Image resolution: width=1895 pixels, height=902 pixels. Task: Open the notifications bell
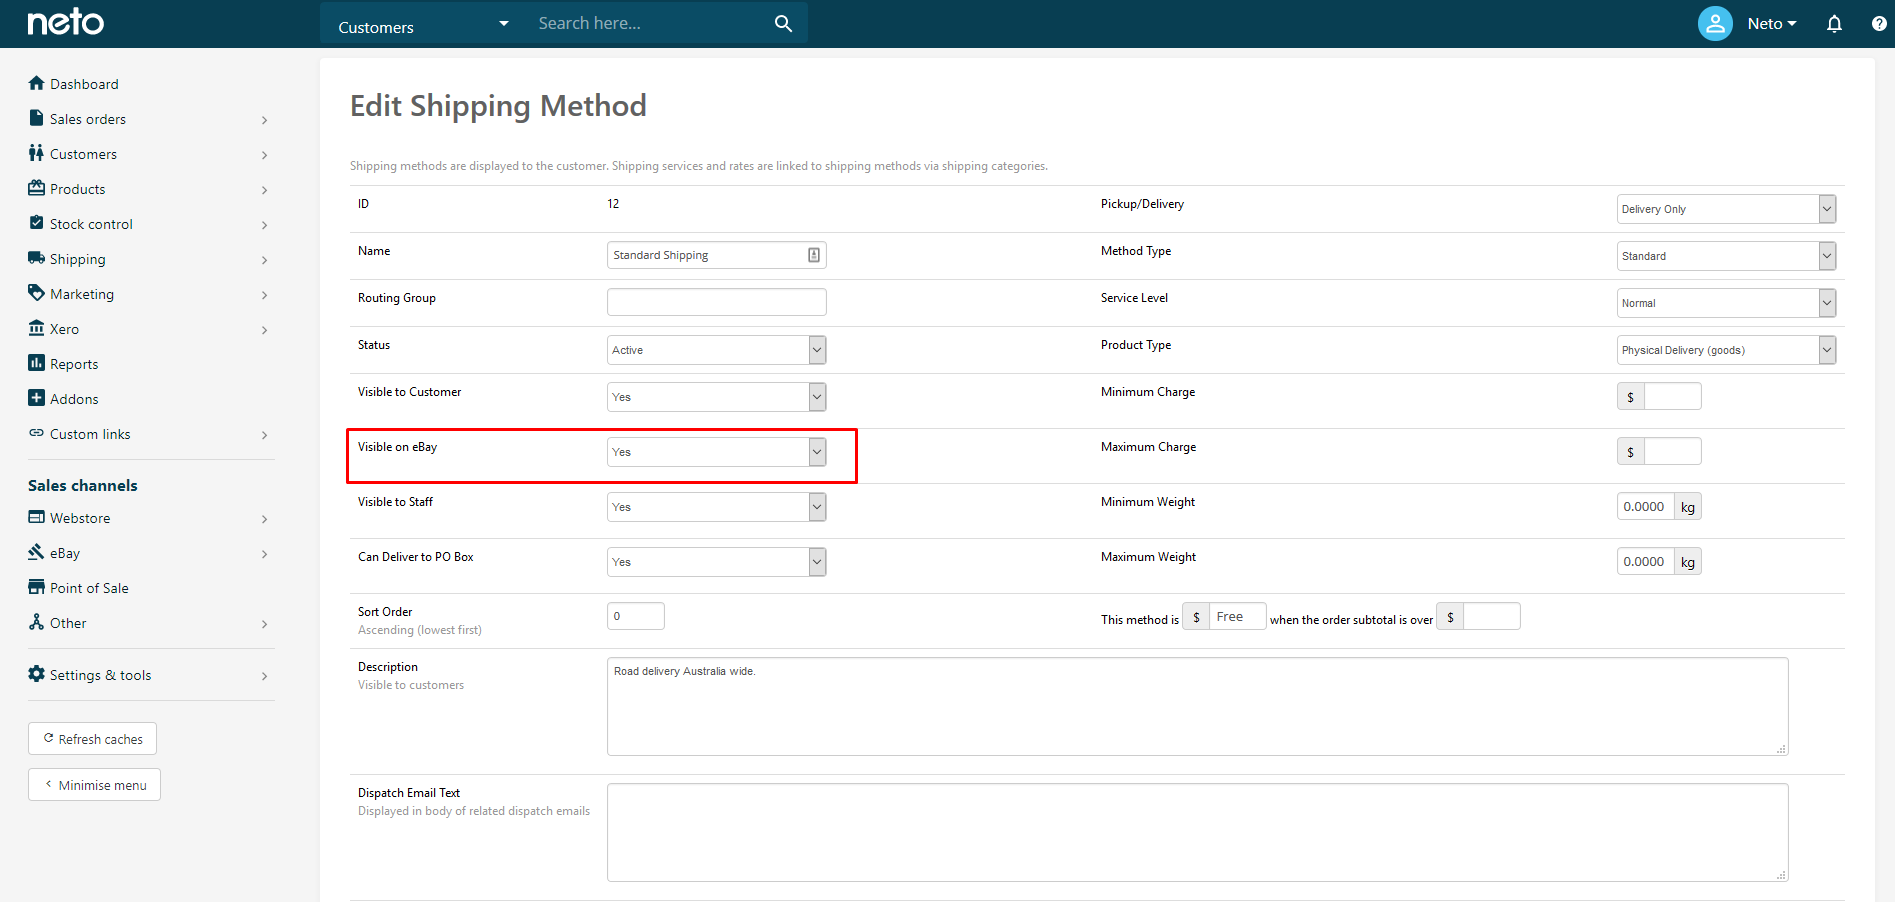[1834, 23]
